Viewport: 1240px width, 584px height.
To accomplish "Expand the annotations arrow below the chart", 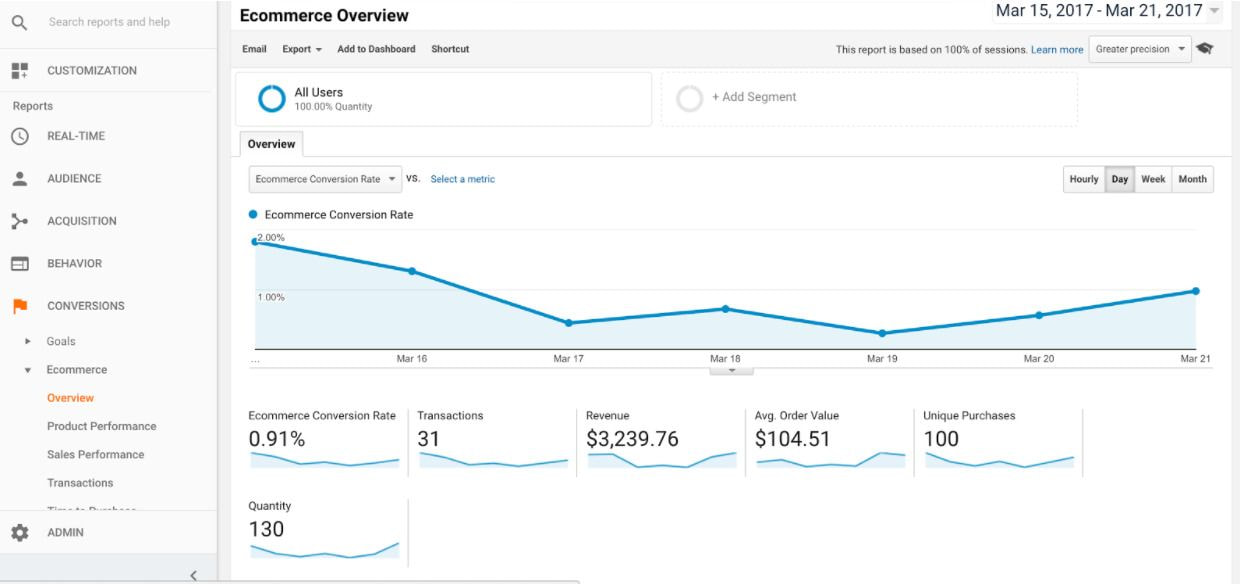I will point(732,371).
